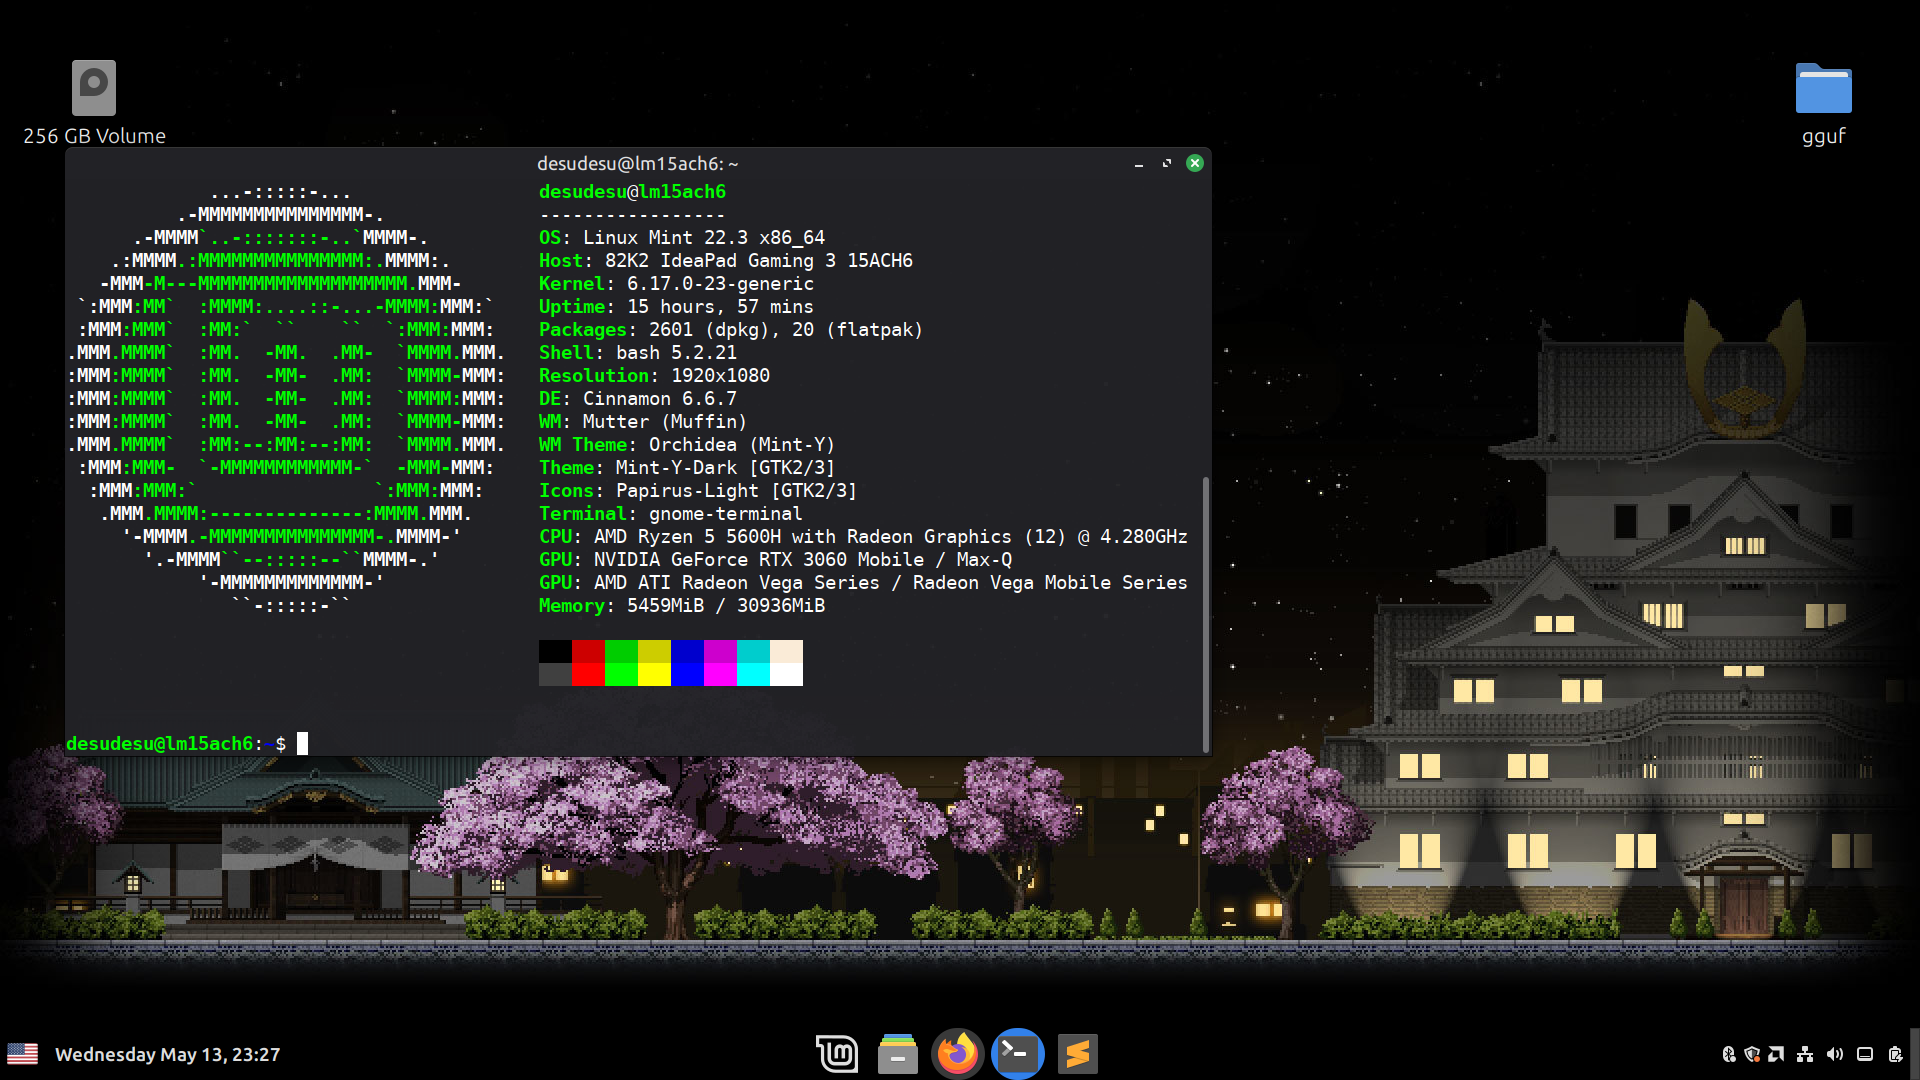Open the battery power applet

[1895, 1054]
